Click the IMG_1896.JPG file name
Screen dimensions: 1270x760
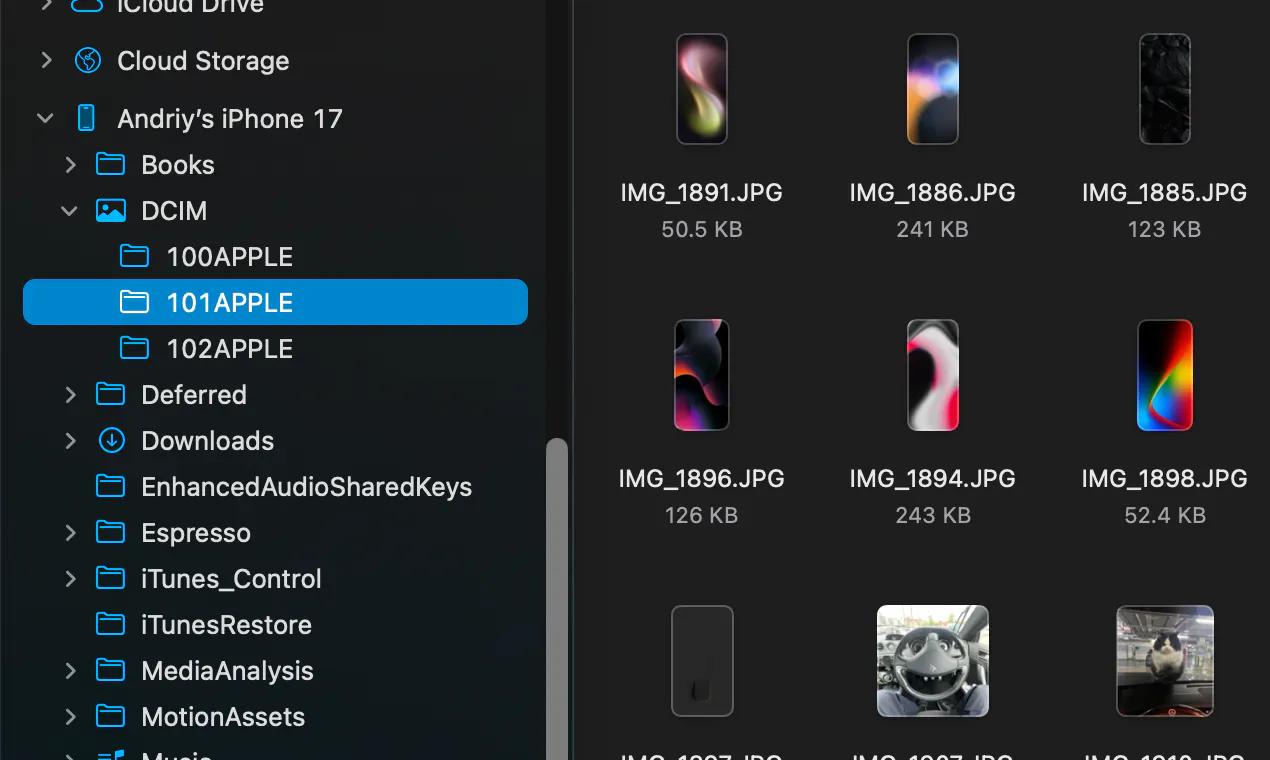pyautogui.click(x=702, y=479)
